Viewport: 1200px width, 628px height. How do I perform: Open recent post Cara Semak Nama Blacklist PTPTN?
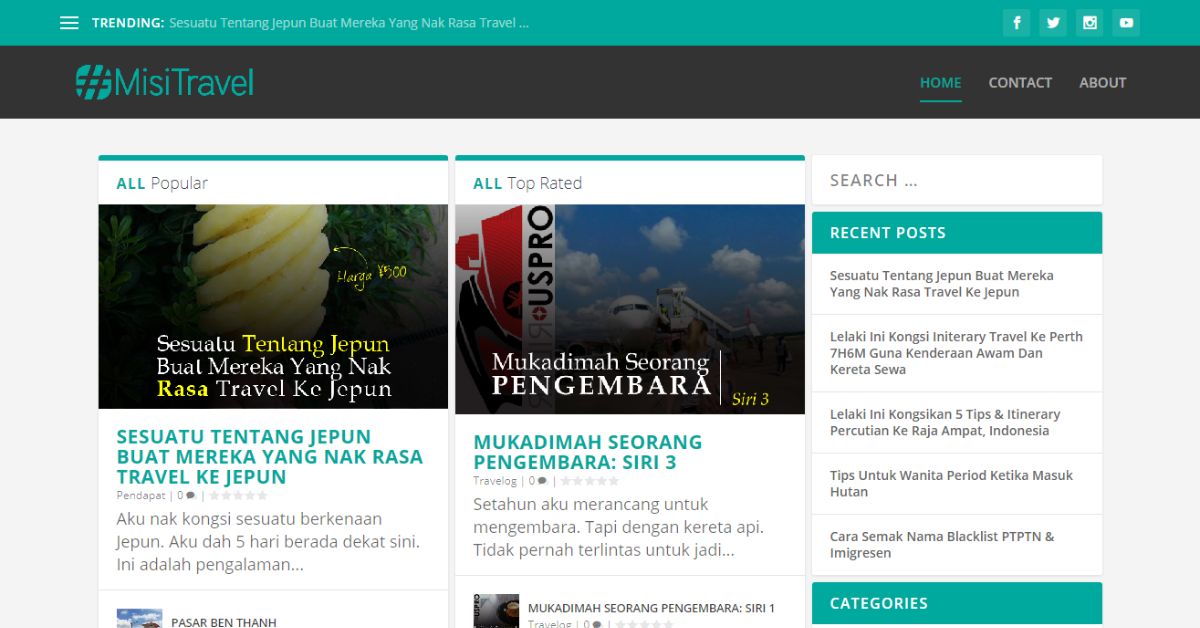point(942,544)
